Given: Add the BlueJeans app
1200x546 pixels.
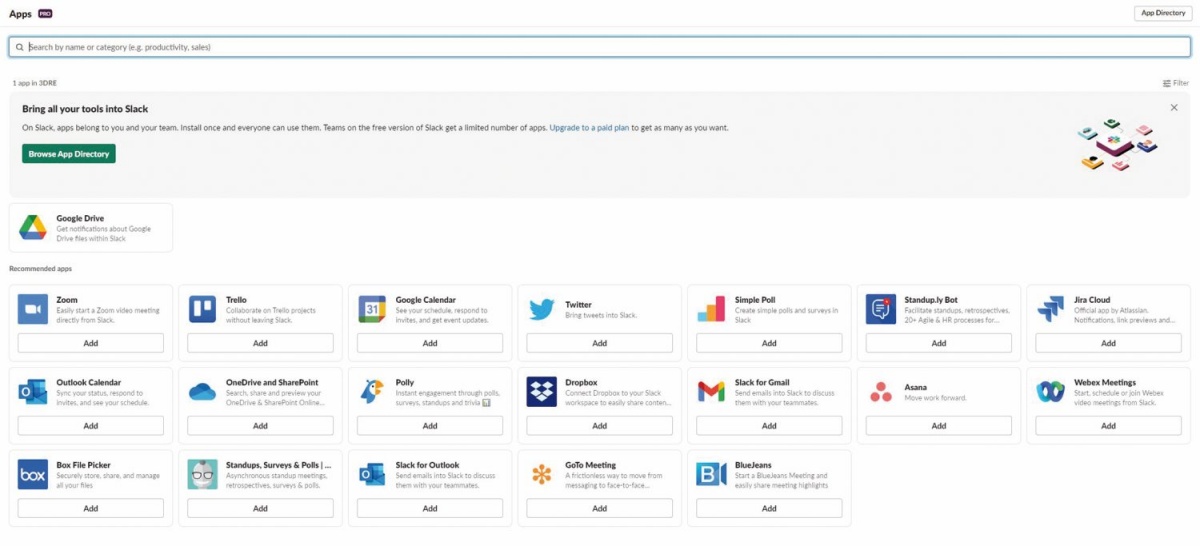Looking at the screenshot, I should 769,508.
